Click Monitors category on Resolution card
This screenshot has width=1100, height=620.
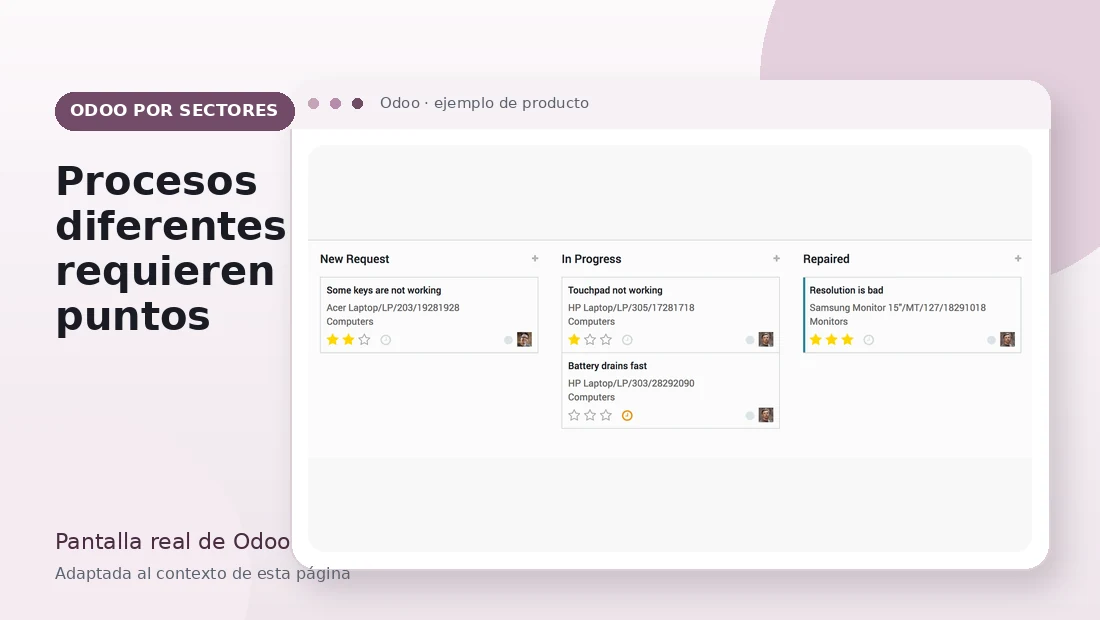829,321
